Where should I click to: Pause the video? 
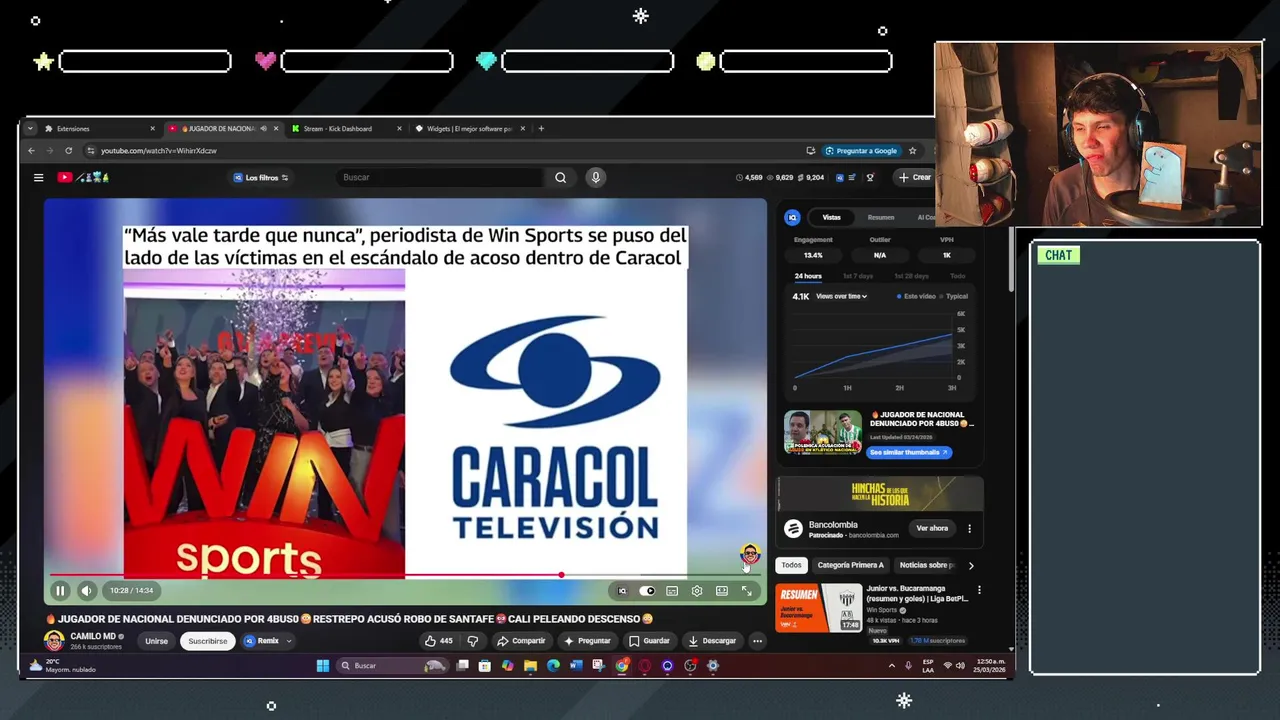pos(60,591)
